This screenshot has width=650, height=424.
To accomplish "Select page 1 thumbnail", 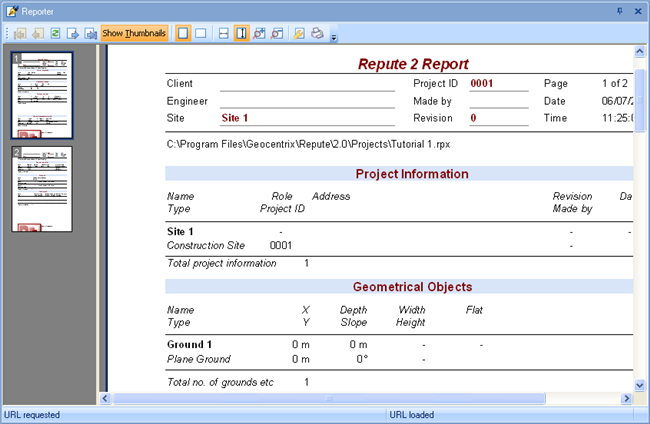I will pos(42,95).
